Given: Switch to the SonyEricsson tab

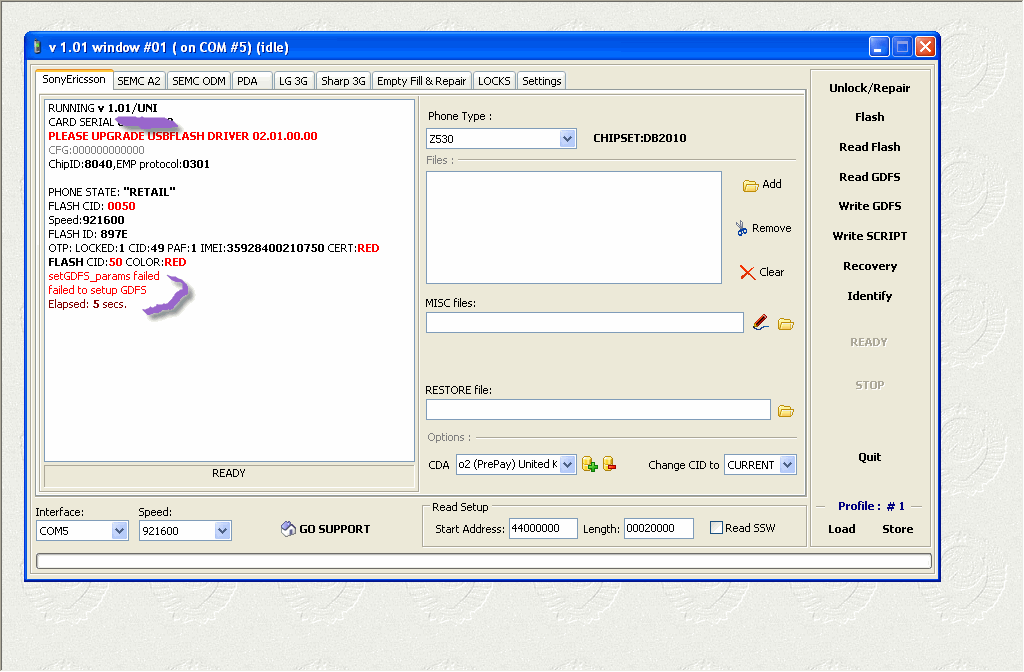Looking at the screenshot, I should point(74,79).
